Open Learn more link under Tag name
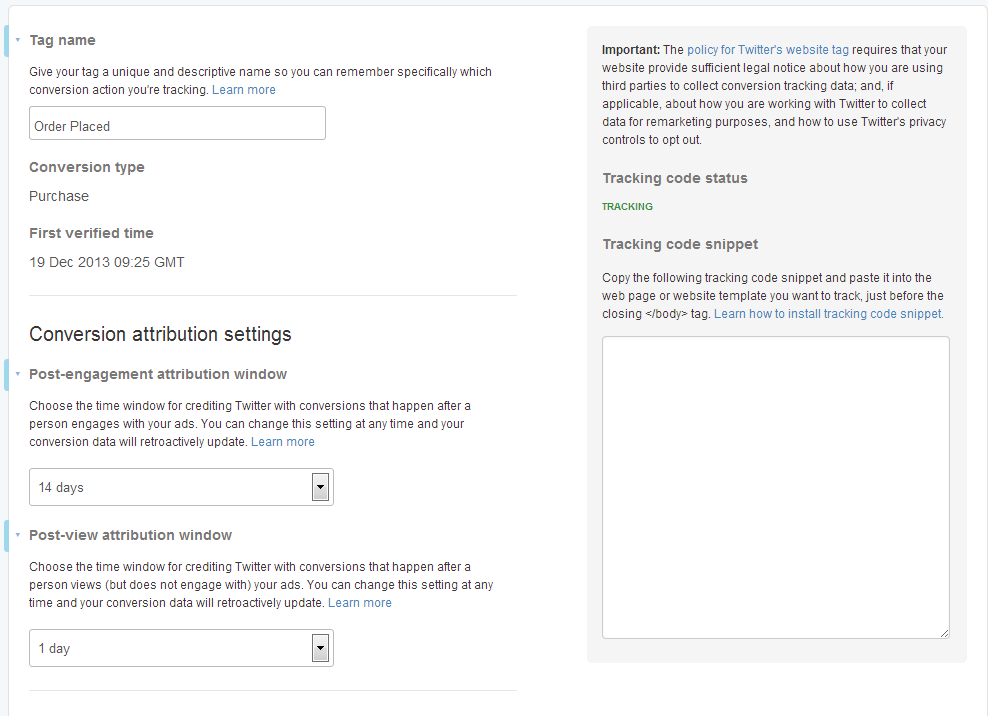This screenshot has height=716, width=988. 244,90
